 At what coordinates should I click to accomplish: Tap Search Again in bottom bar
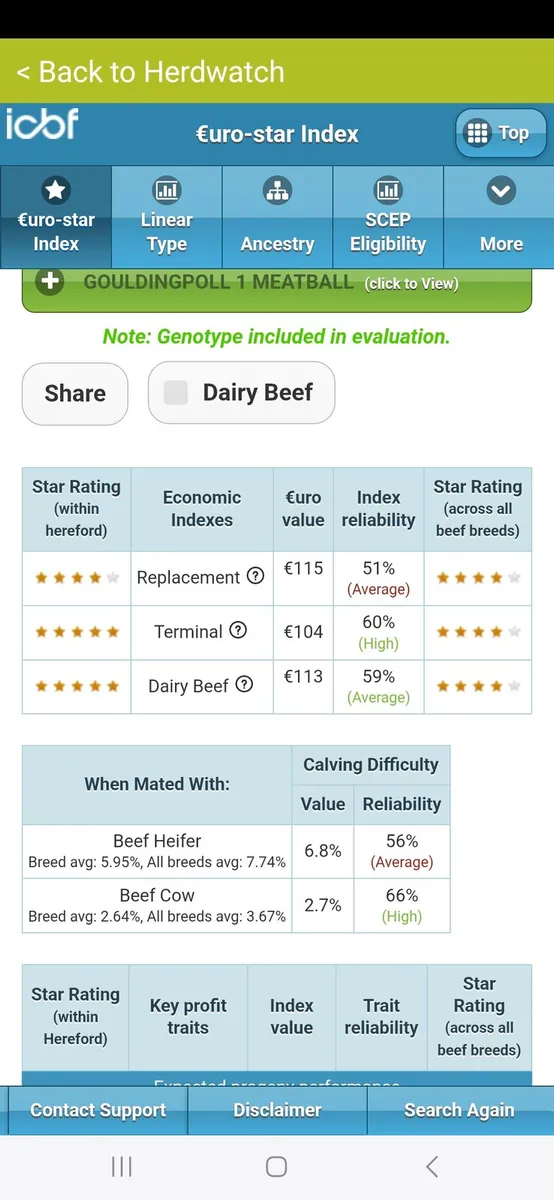459,1110
